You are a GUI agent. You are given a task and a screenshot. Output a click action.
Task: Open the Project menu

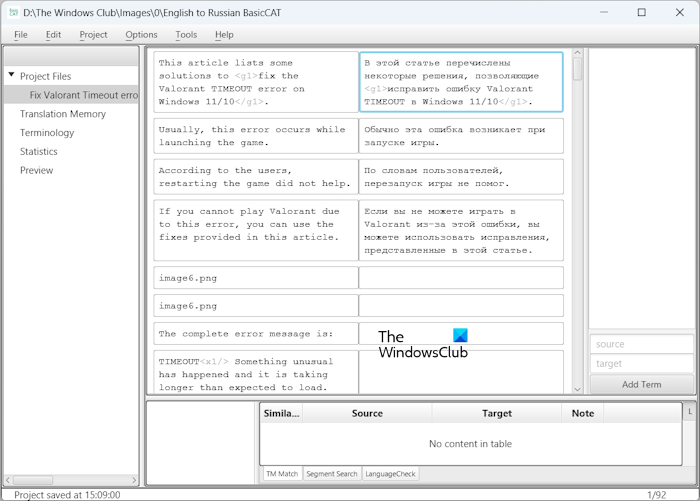(x=93, y=34)
